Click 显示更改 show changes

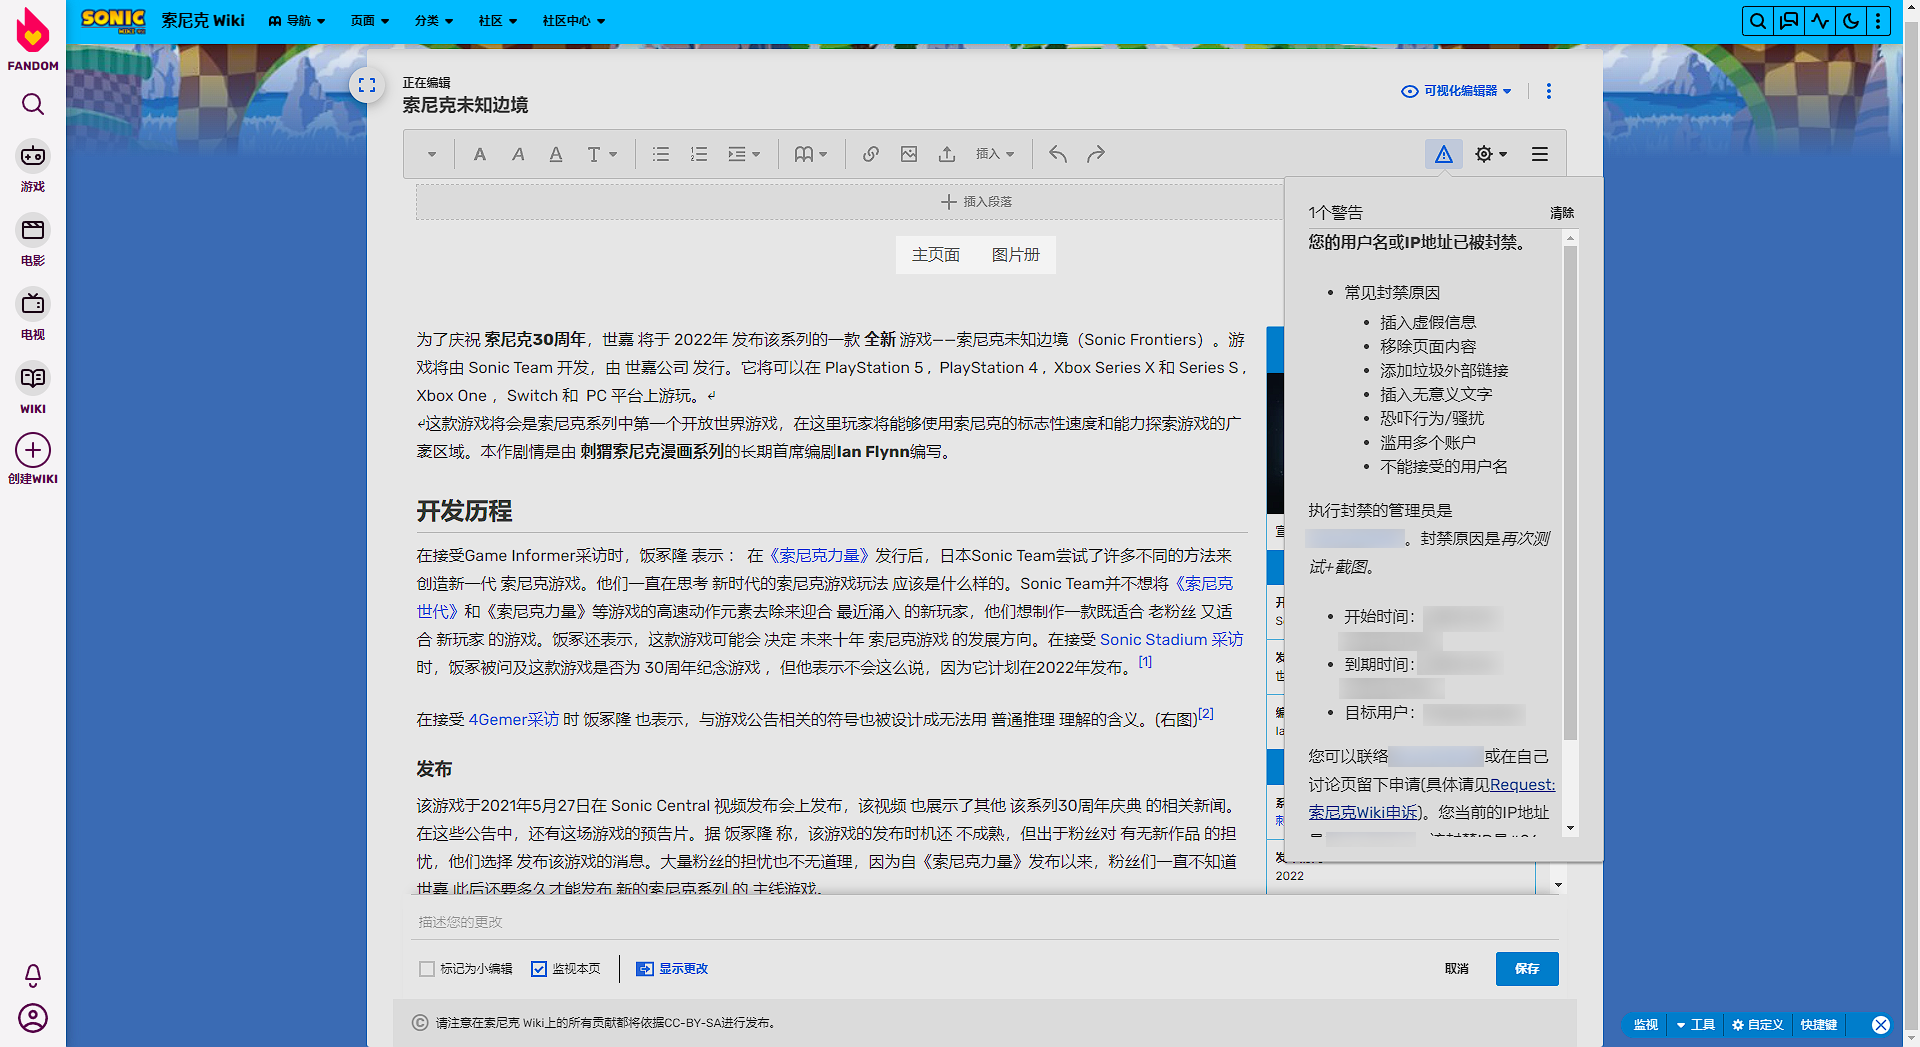point(673,969)
